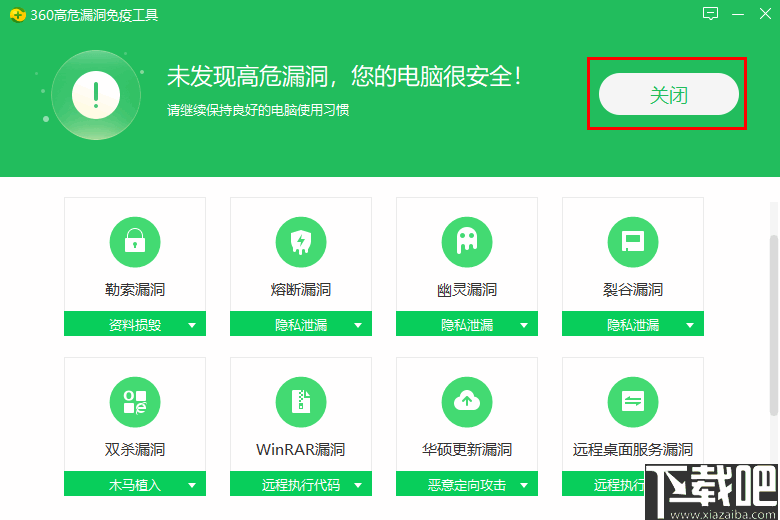Click the 双杀漏洞 Office/IE icon
Image resolution: width=780 pixels, height=520 pixels.
(x=135, y=402)
